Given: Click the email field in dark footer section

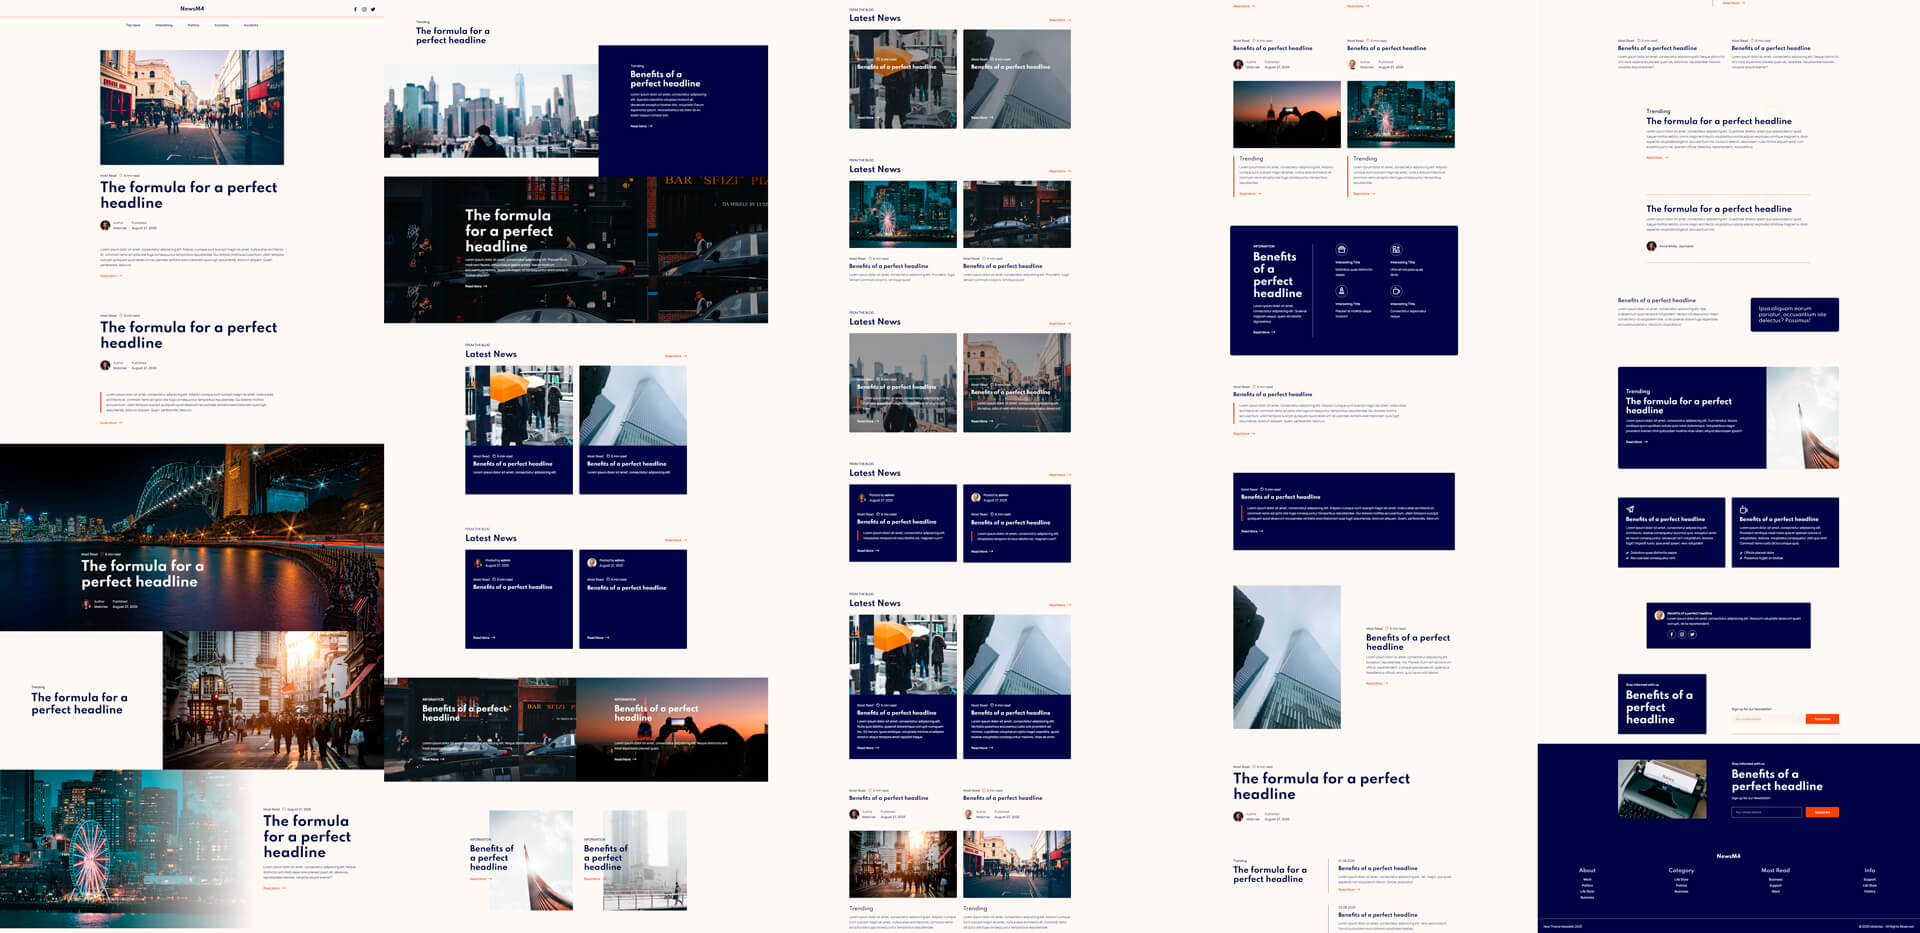Looking at the screenshot, I should (x=1766, y=812).
